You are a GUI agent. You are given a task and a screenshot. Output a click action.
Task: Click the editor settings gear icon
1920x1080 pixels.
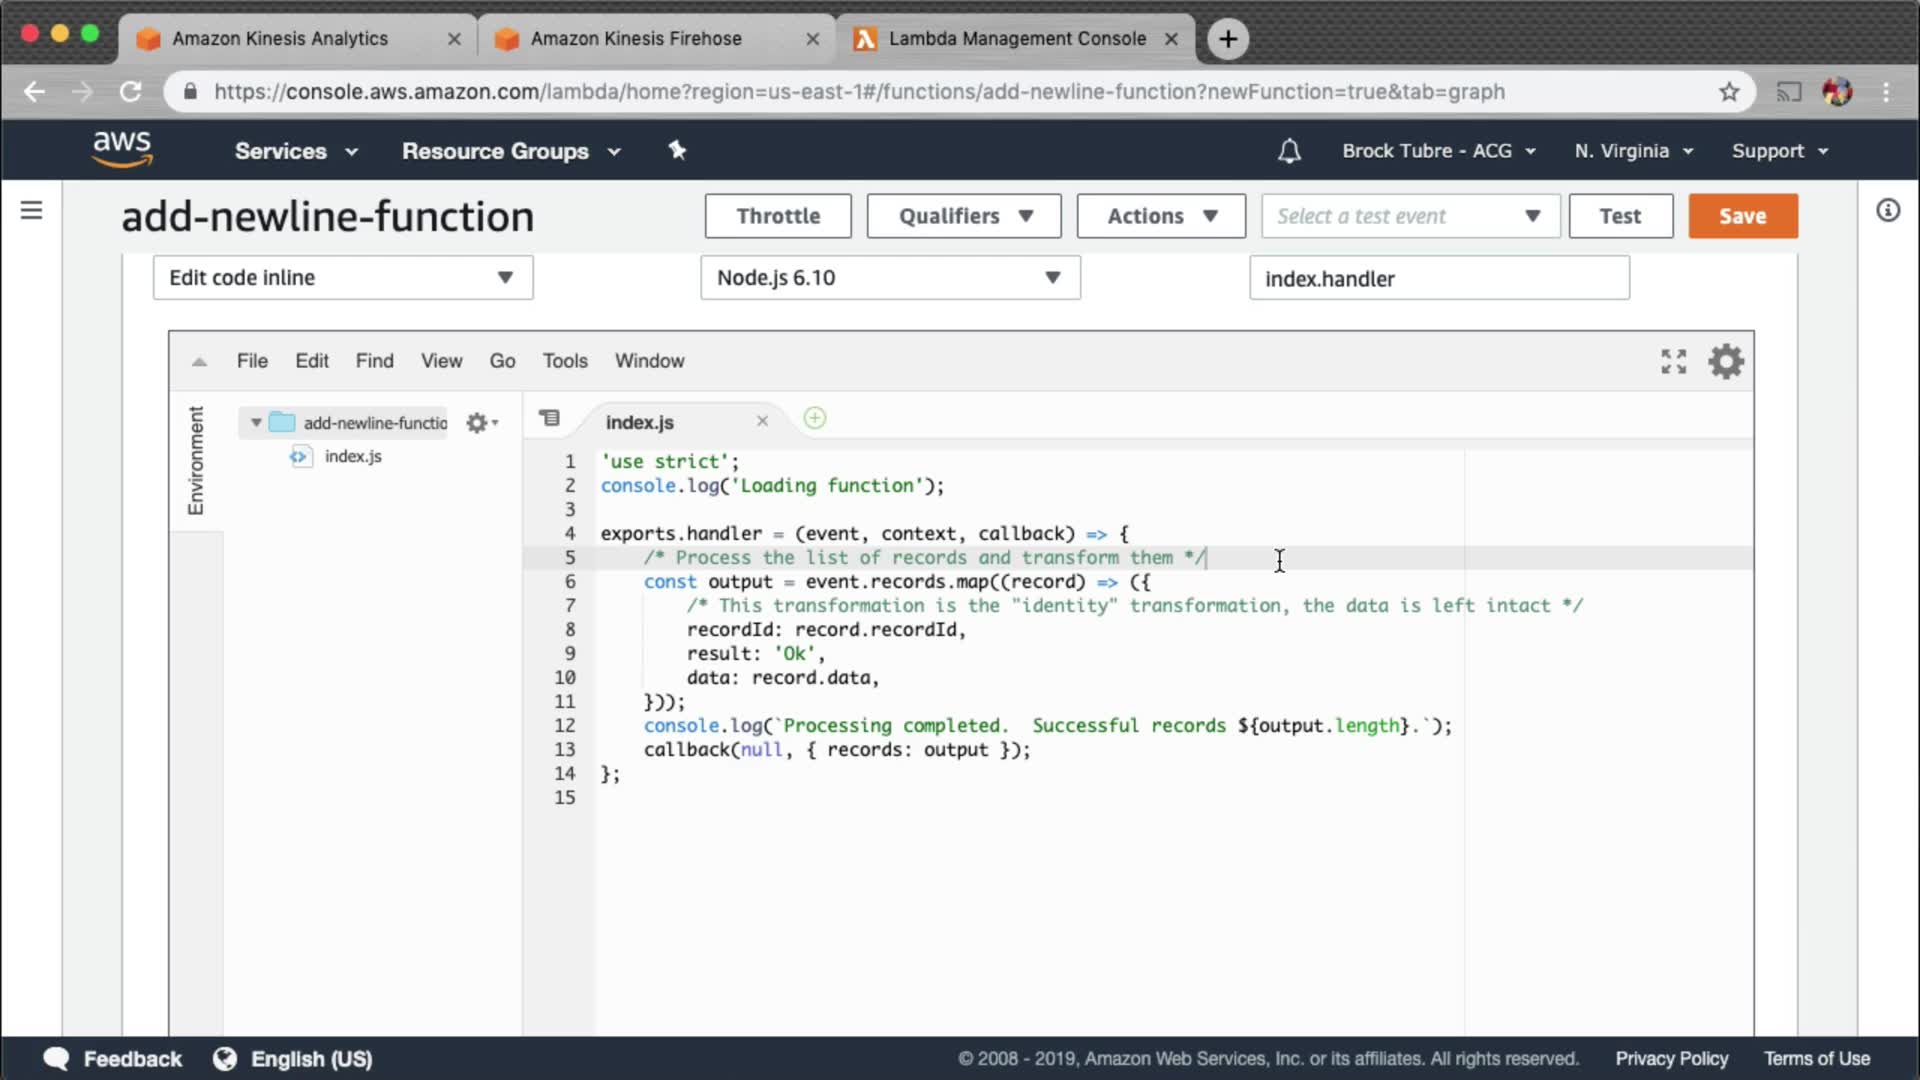[1726, 361]
